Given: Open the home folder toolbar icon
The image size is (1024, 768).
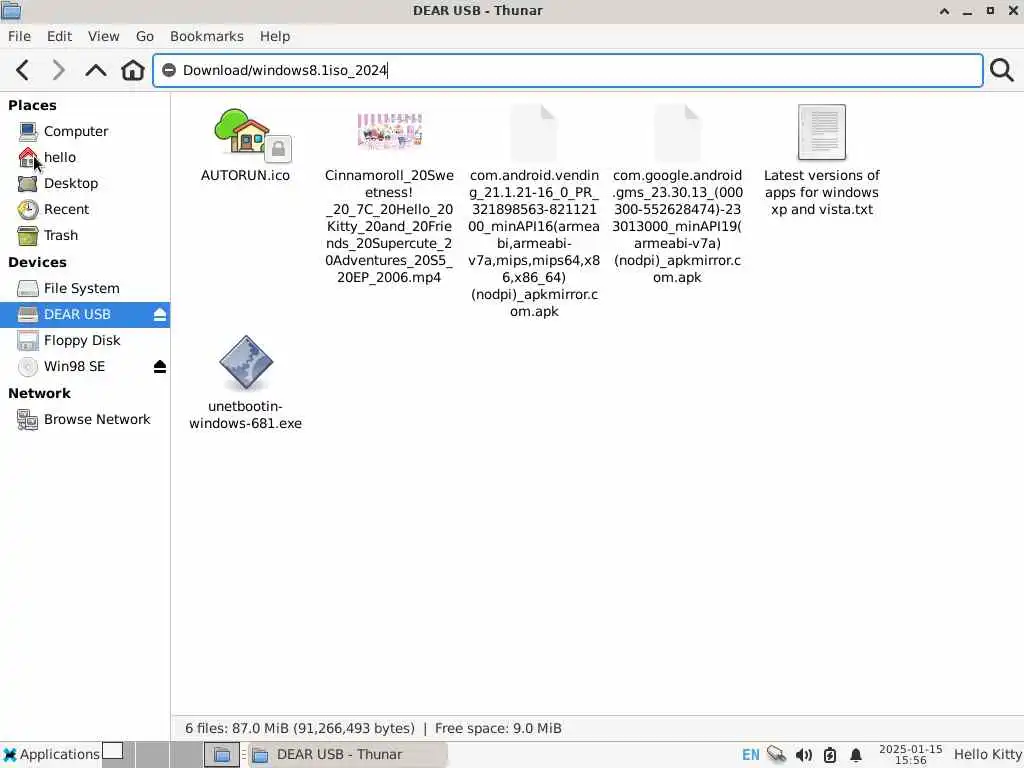Looking at the screenshot, I should tap(133, 70).
